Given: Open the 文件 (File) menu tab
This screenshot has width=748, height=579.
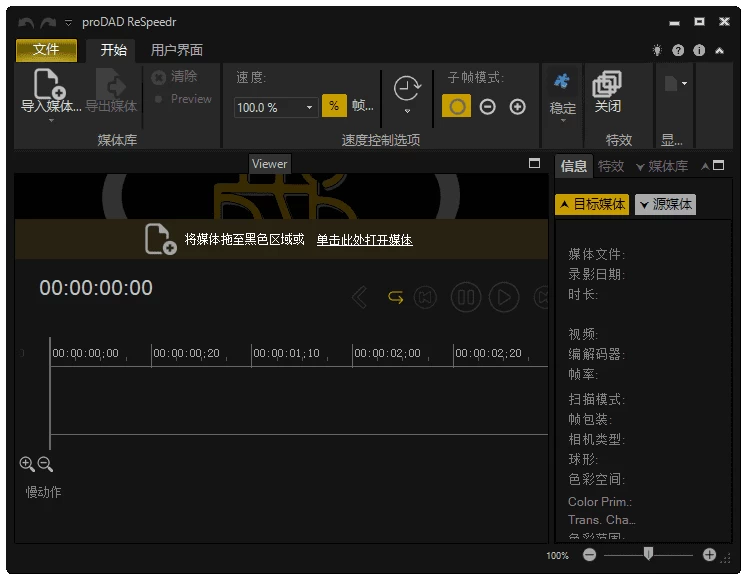Looking at the screenshot, I should point(46,49).
